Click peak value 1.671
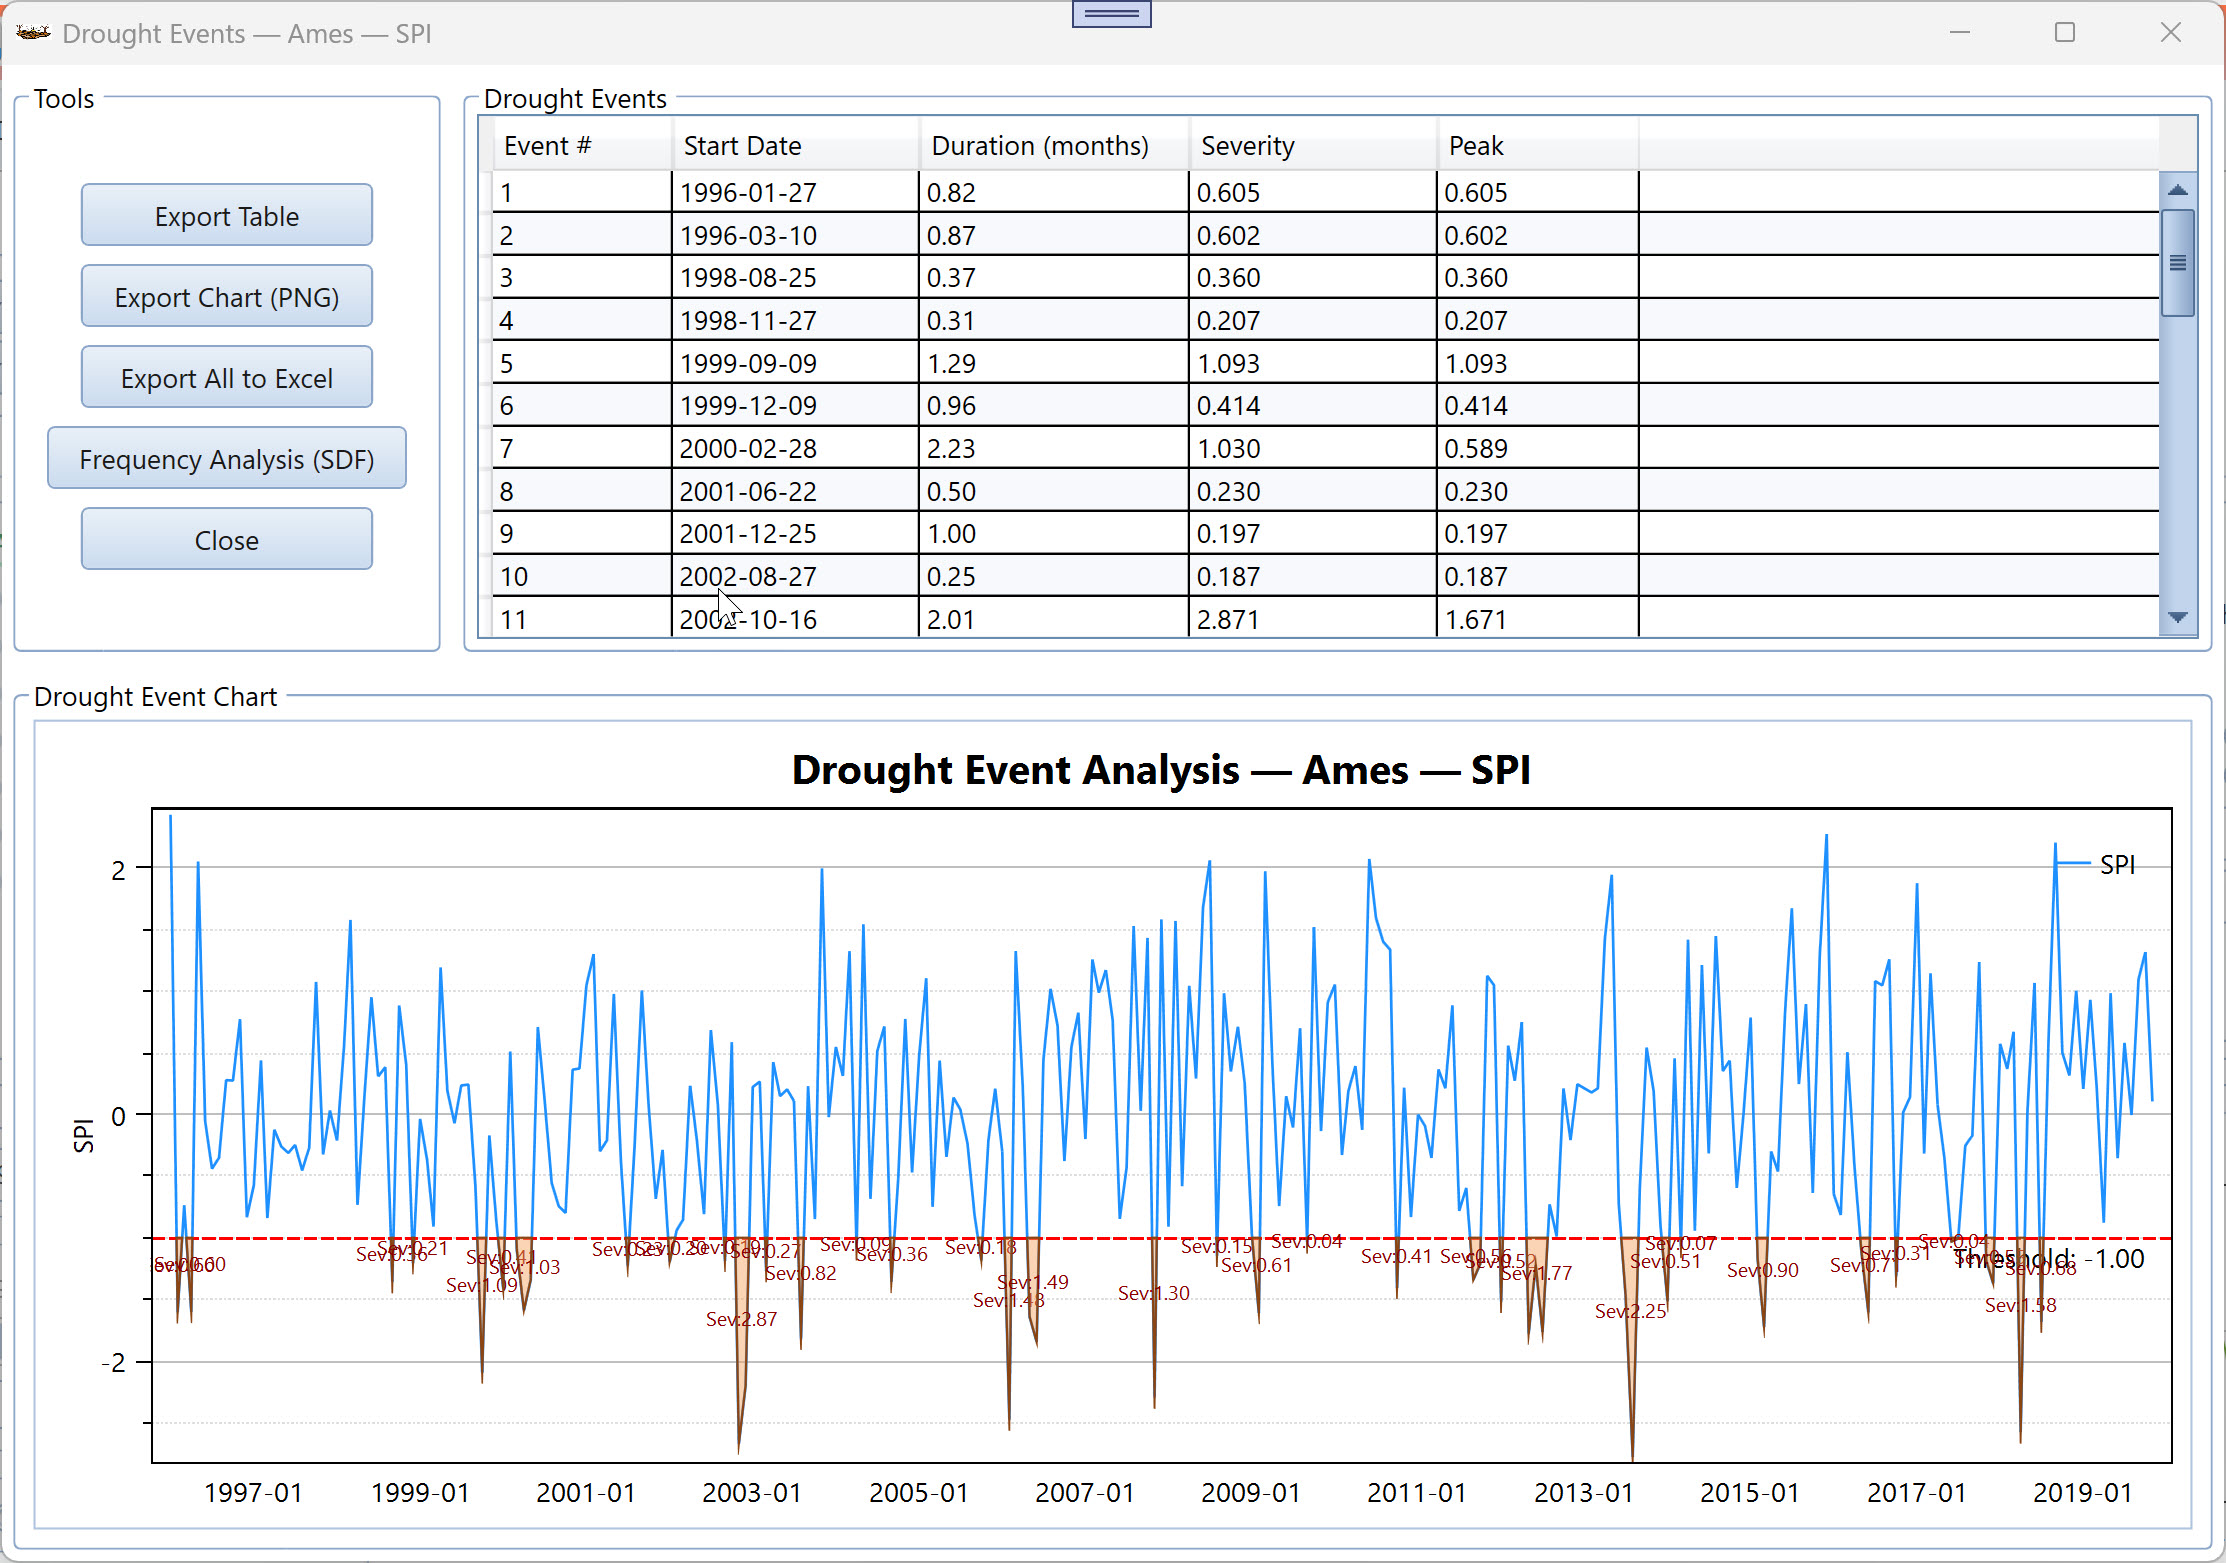Viewport: 2226px width, 1563px height. (1538, 619)
